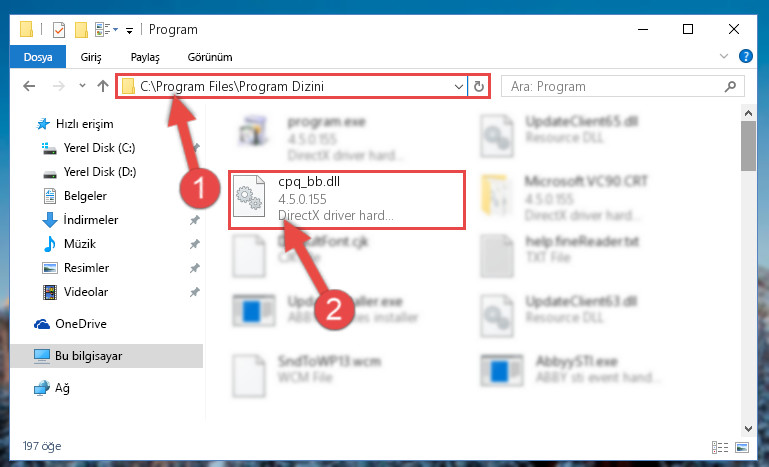
Task: Go back with the left arrow button
Action: coord(29,86)
